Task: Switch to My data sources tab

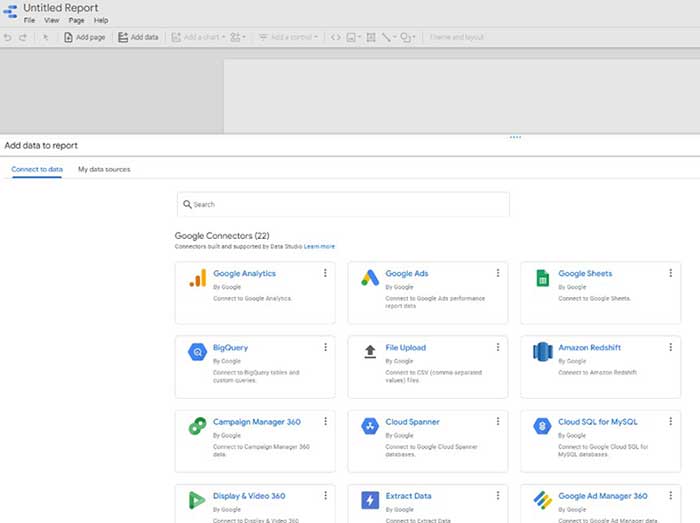Action: coord(104,169)
